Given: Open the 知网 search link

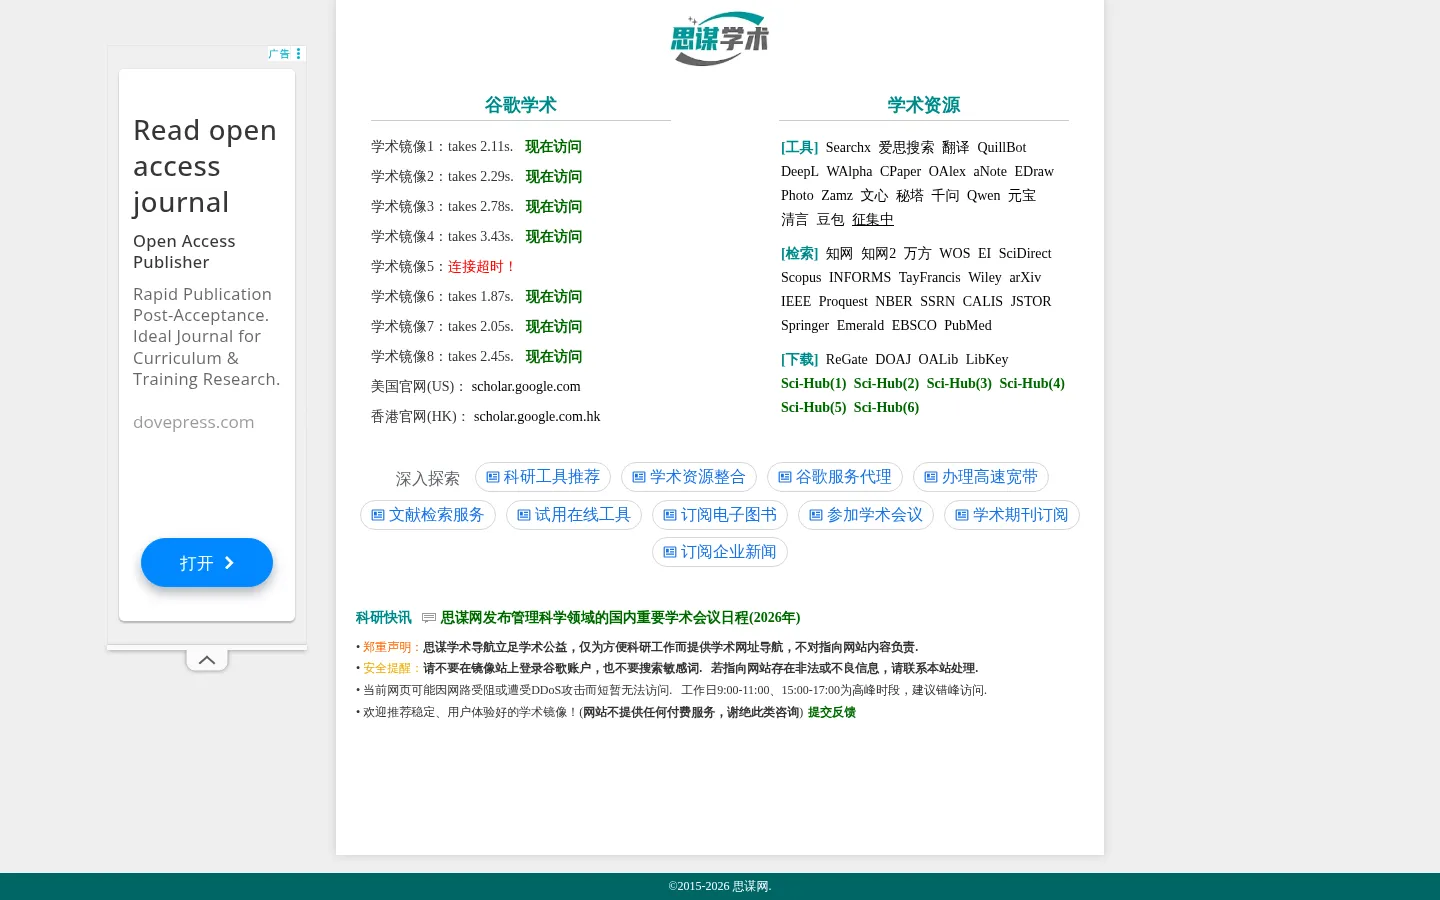Looking at the screenshot, I should [839, 254].
